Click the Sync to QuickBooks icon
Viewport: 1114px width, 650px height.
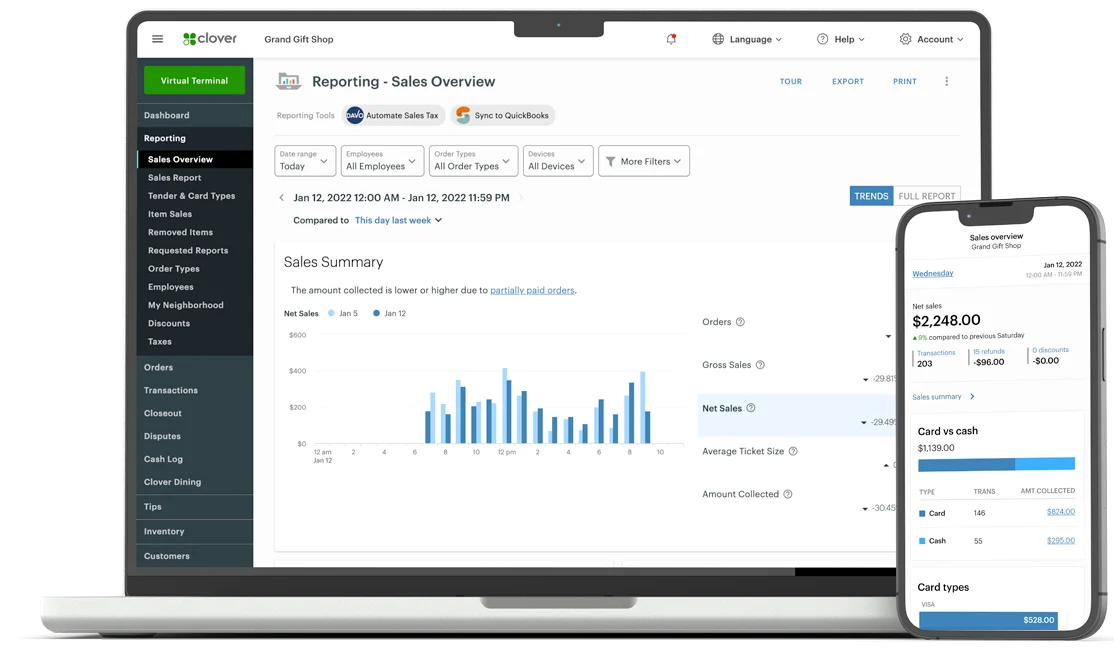click(x=462, y=115)
